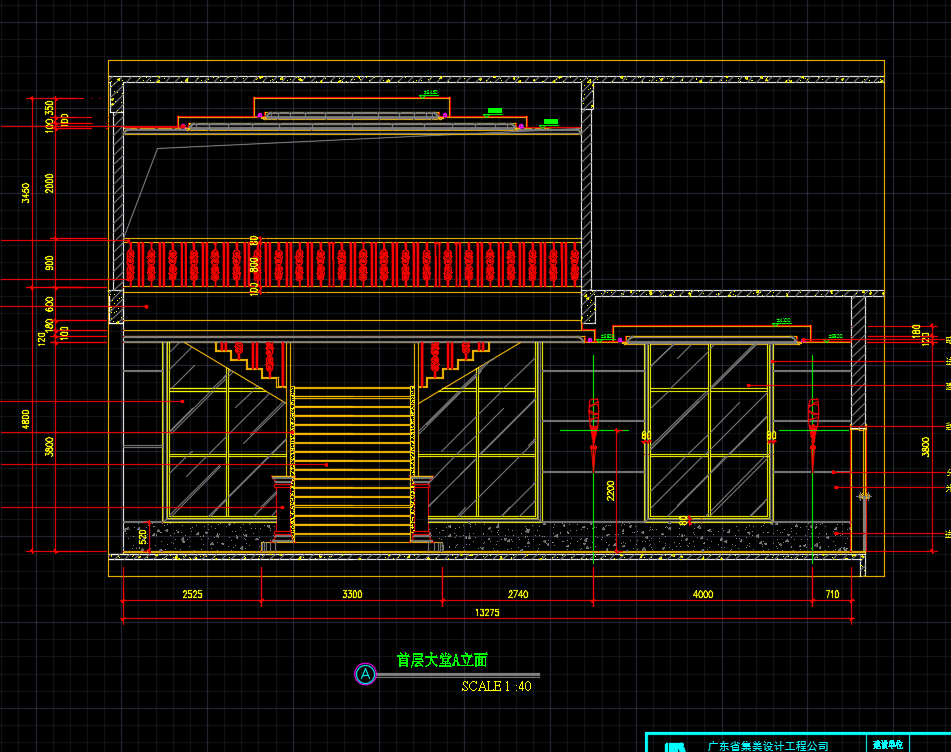Select the vertical 3450 dimension text
The width and height of the screenshot is (951, 752).
27,191
